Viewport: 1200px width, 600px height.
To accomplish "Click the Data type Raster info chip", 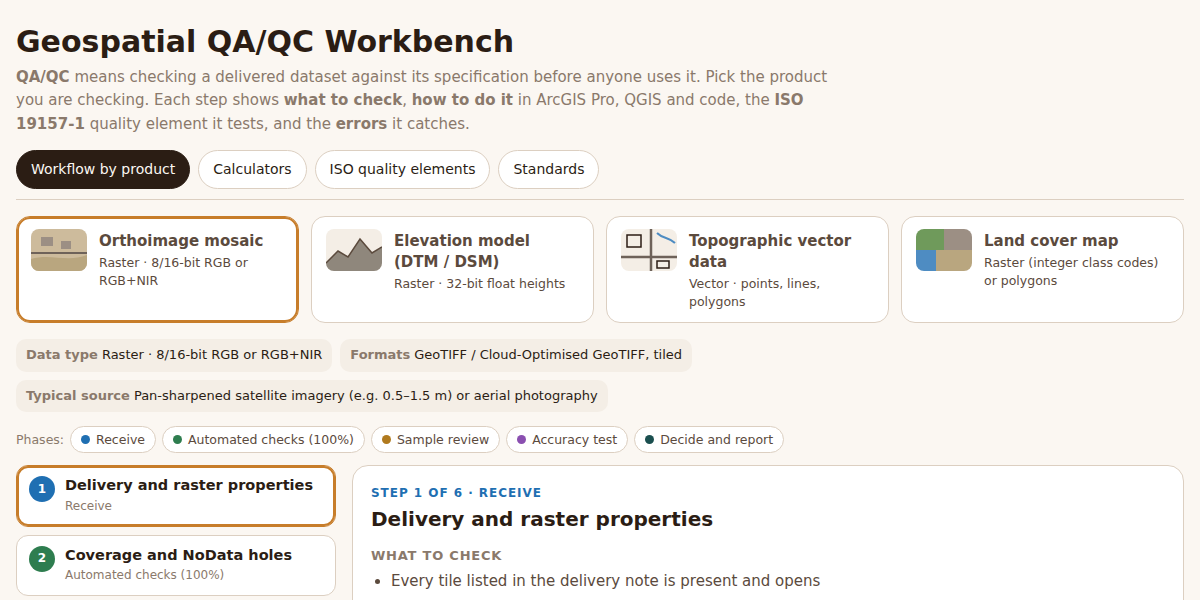I will pos(174,355).
